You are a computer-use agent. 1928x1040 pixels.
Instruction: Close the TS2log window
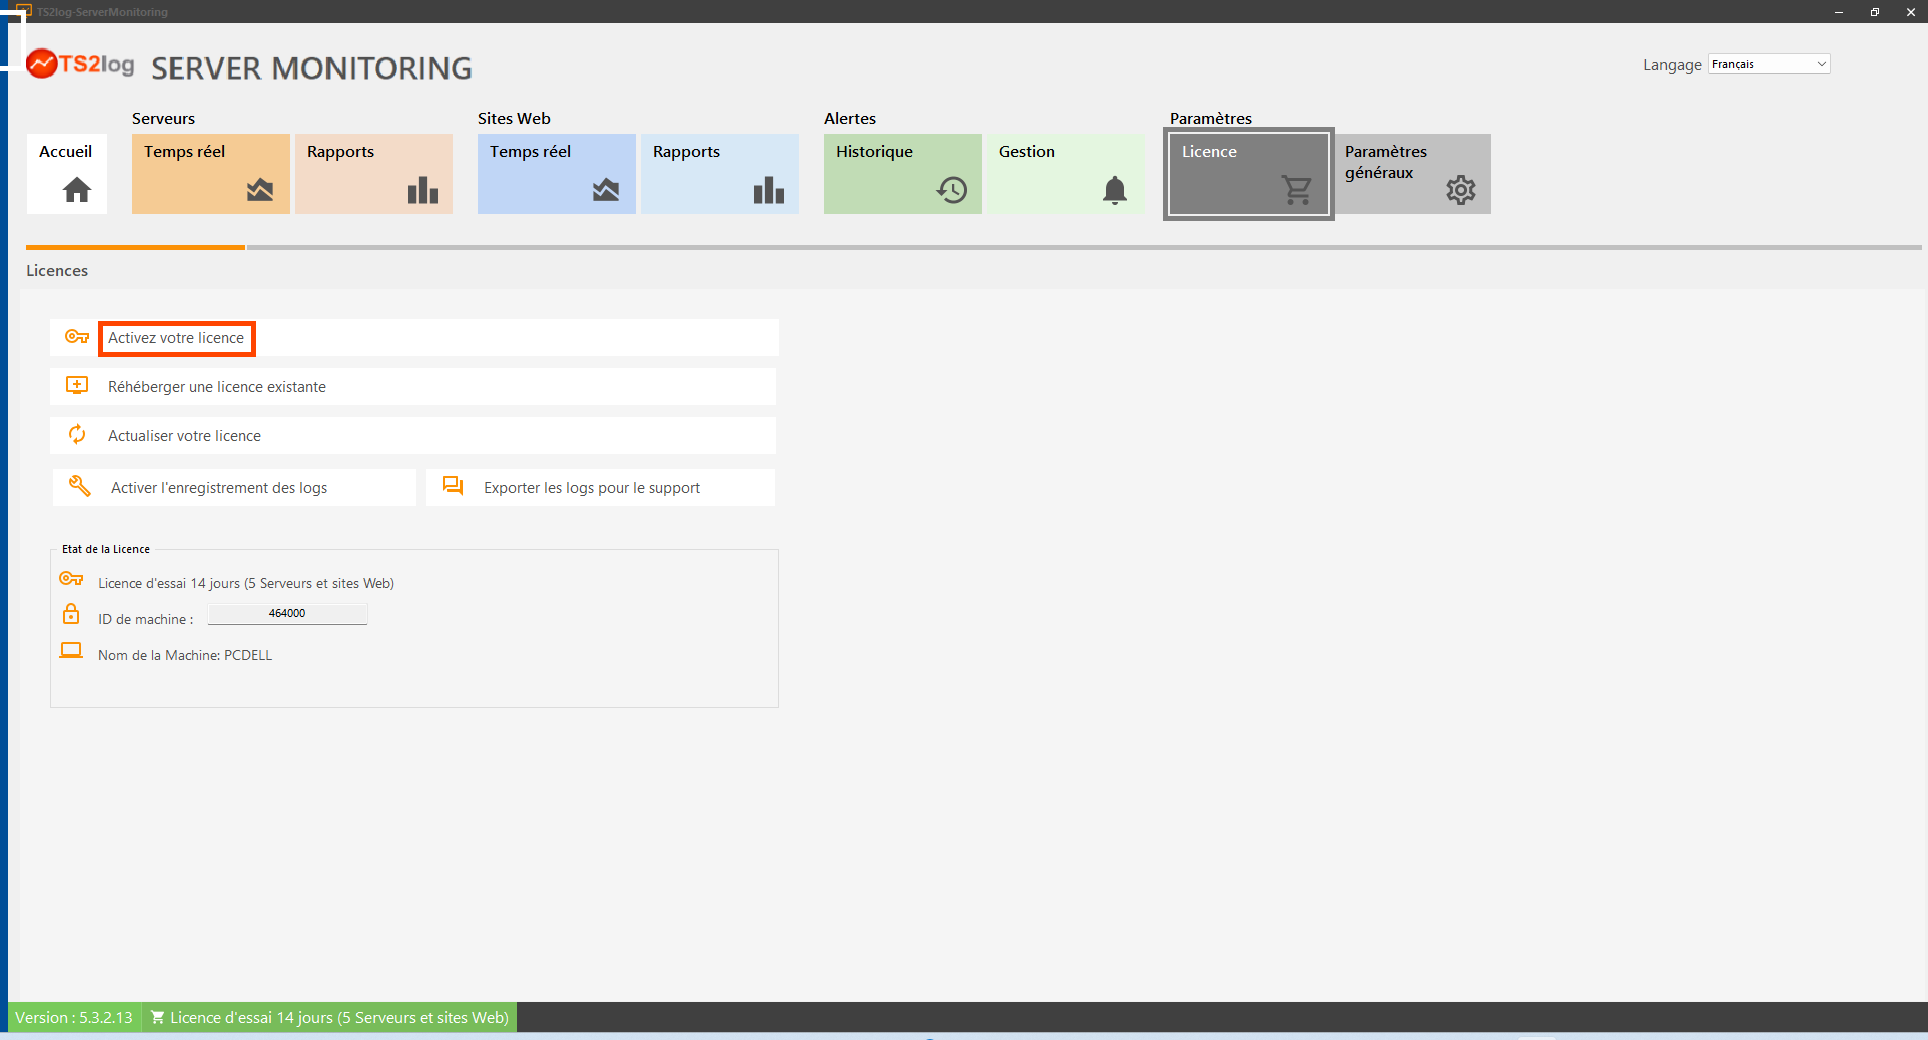point(1910,12)
